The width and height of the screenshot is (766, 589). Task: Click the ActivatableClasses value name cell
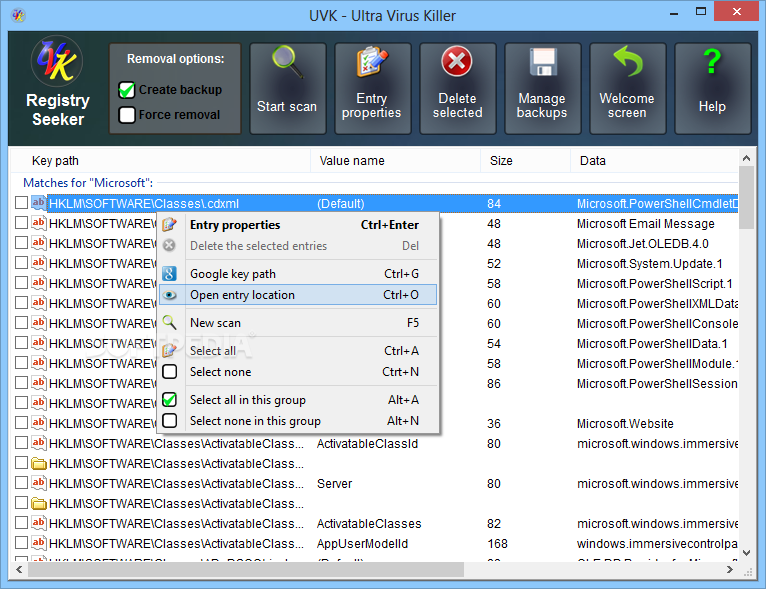point(369,524)
